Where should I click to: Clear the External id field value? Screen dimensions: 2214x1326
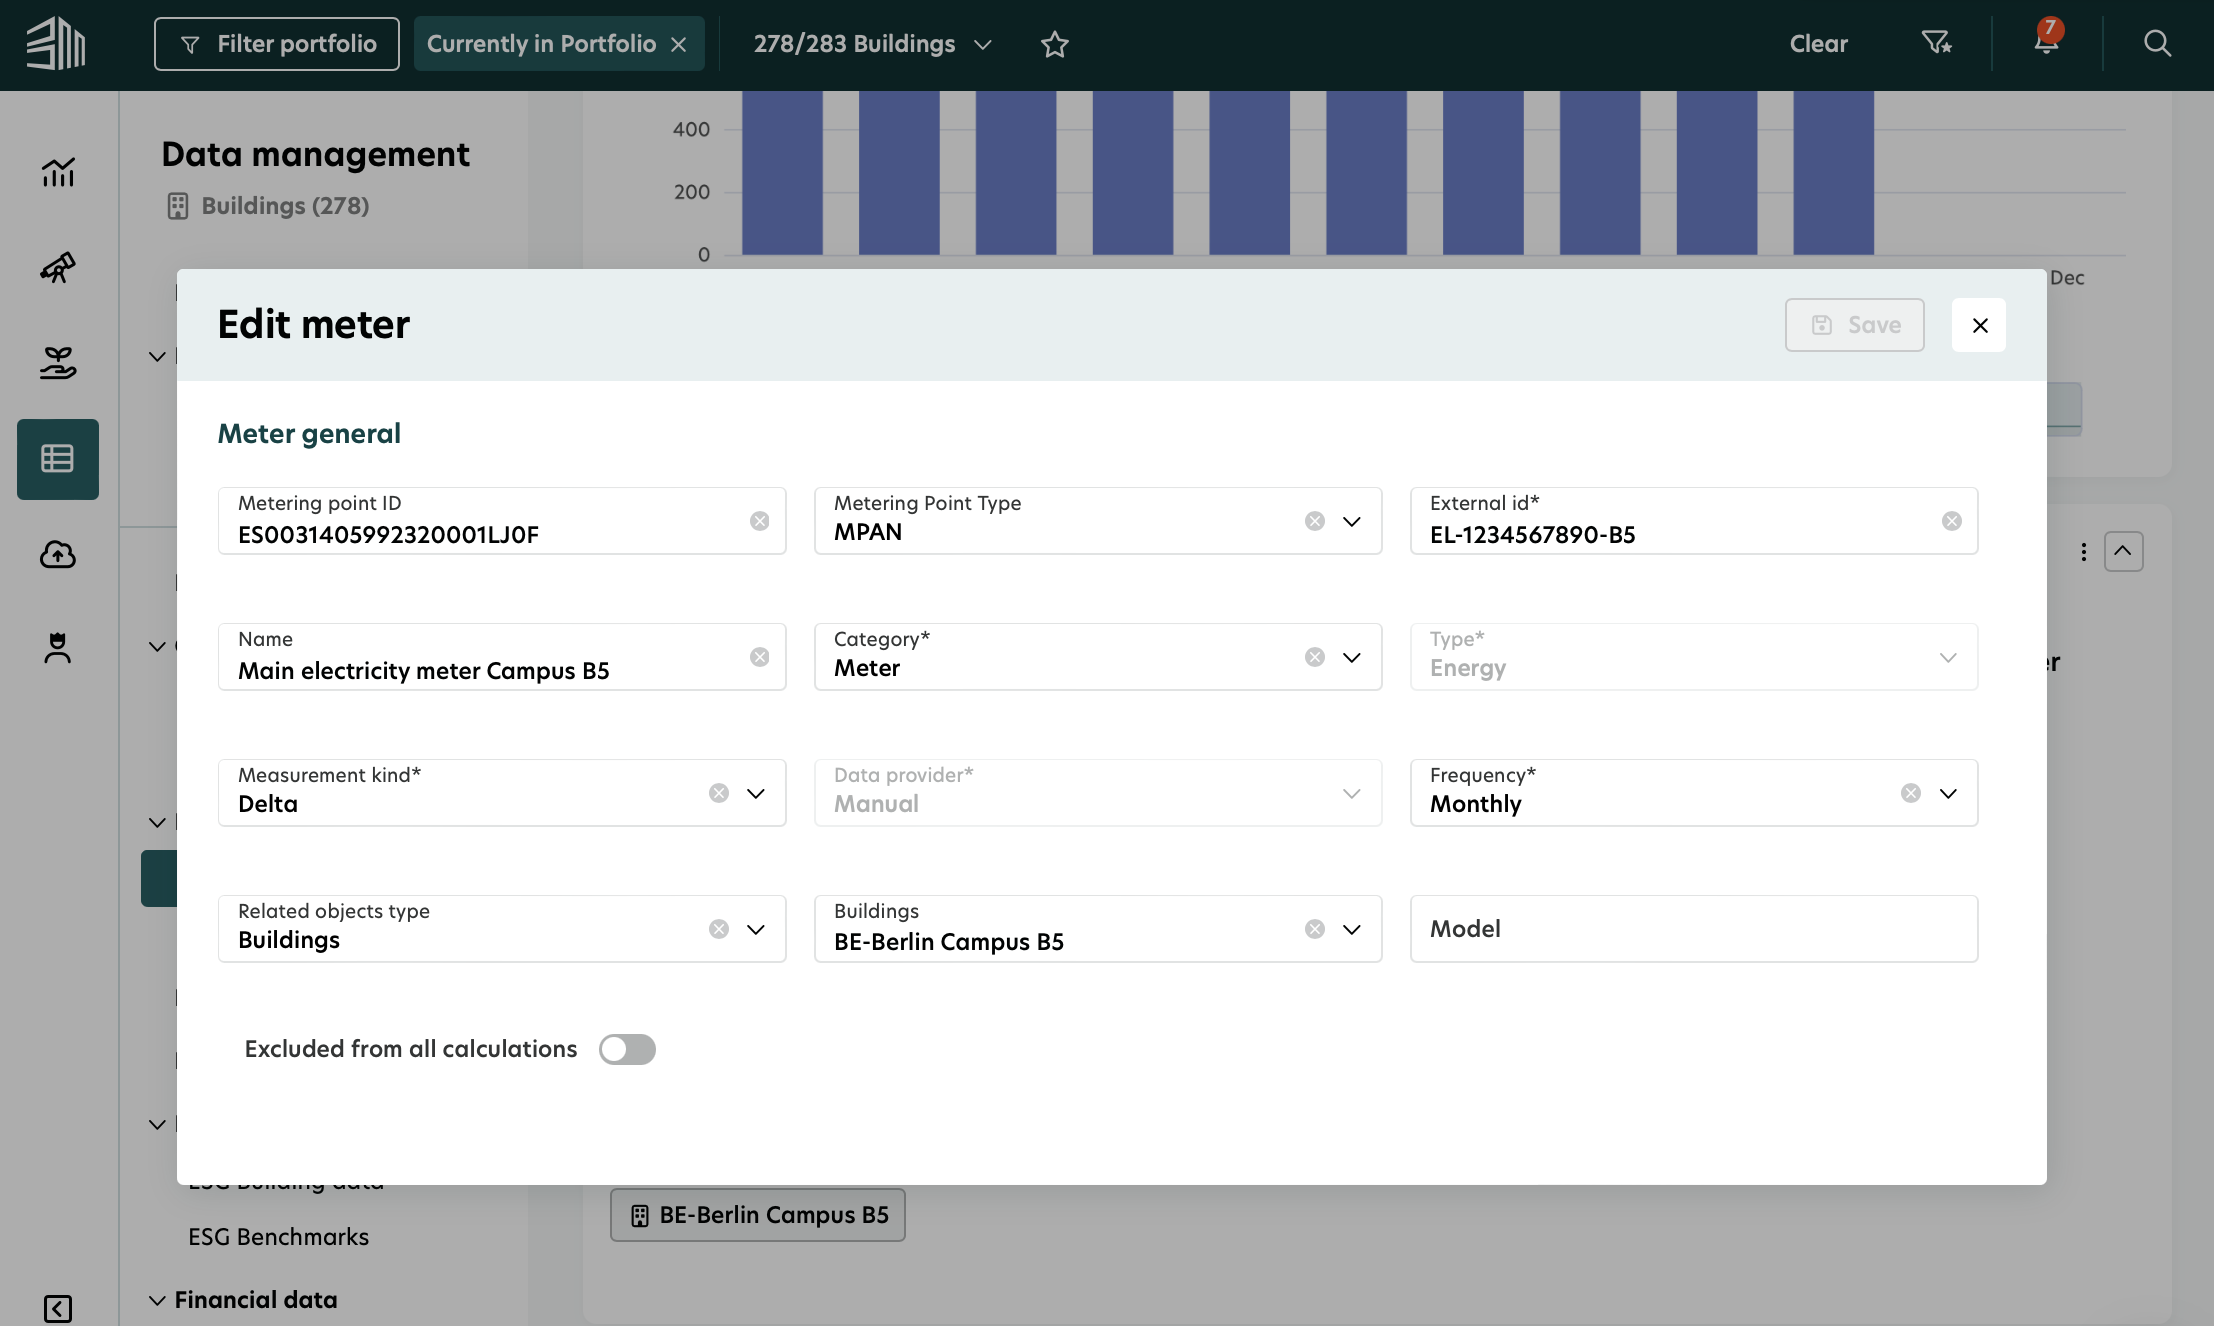pos(1951,521)
